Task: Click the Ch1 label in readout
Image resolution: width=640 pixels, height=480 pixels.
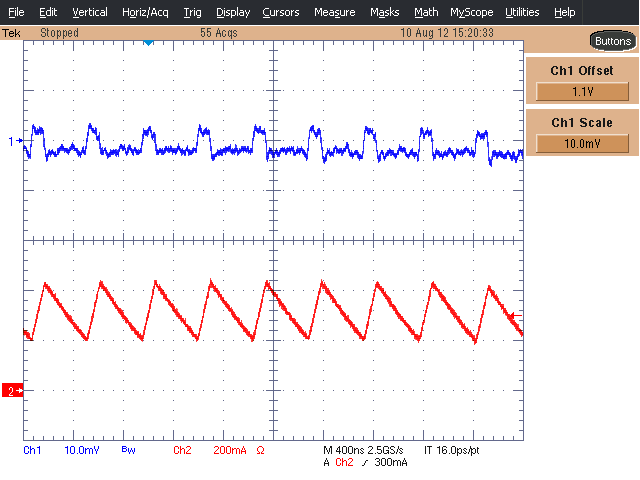Action: pyautogui.click(x=32, y=450)
